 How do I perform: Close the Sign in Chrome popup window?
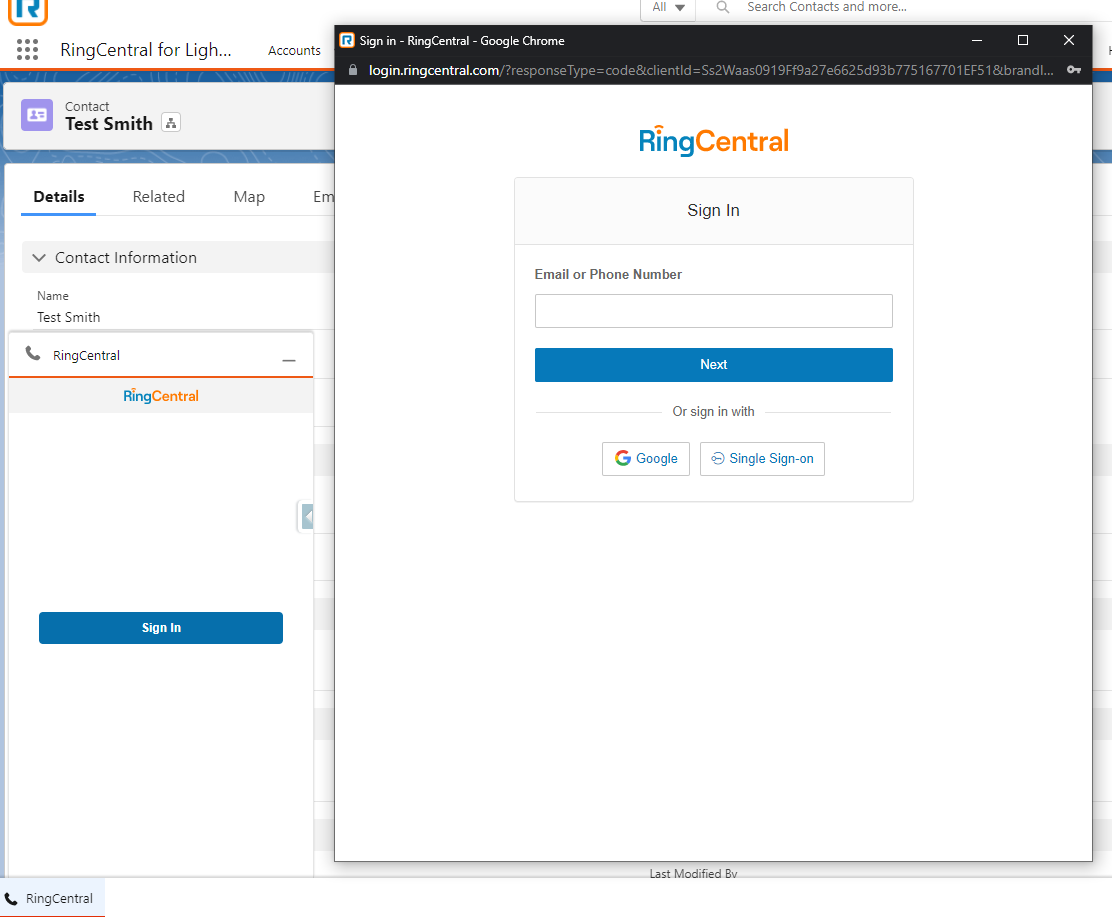pyautogui.click(x=1069, y=40)
